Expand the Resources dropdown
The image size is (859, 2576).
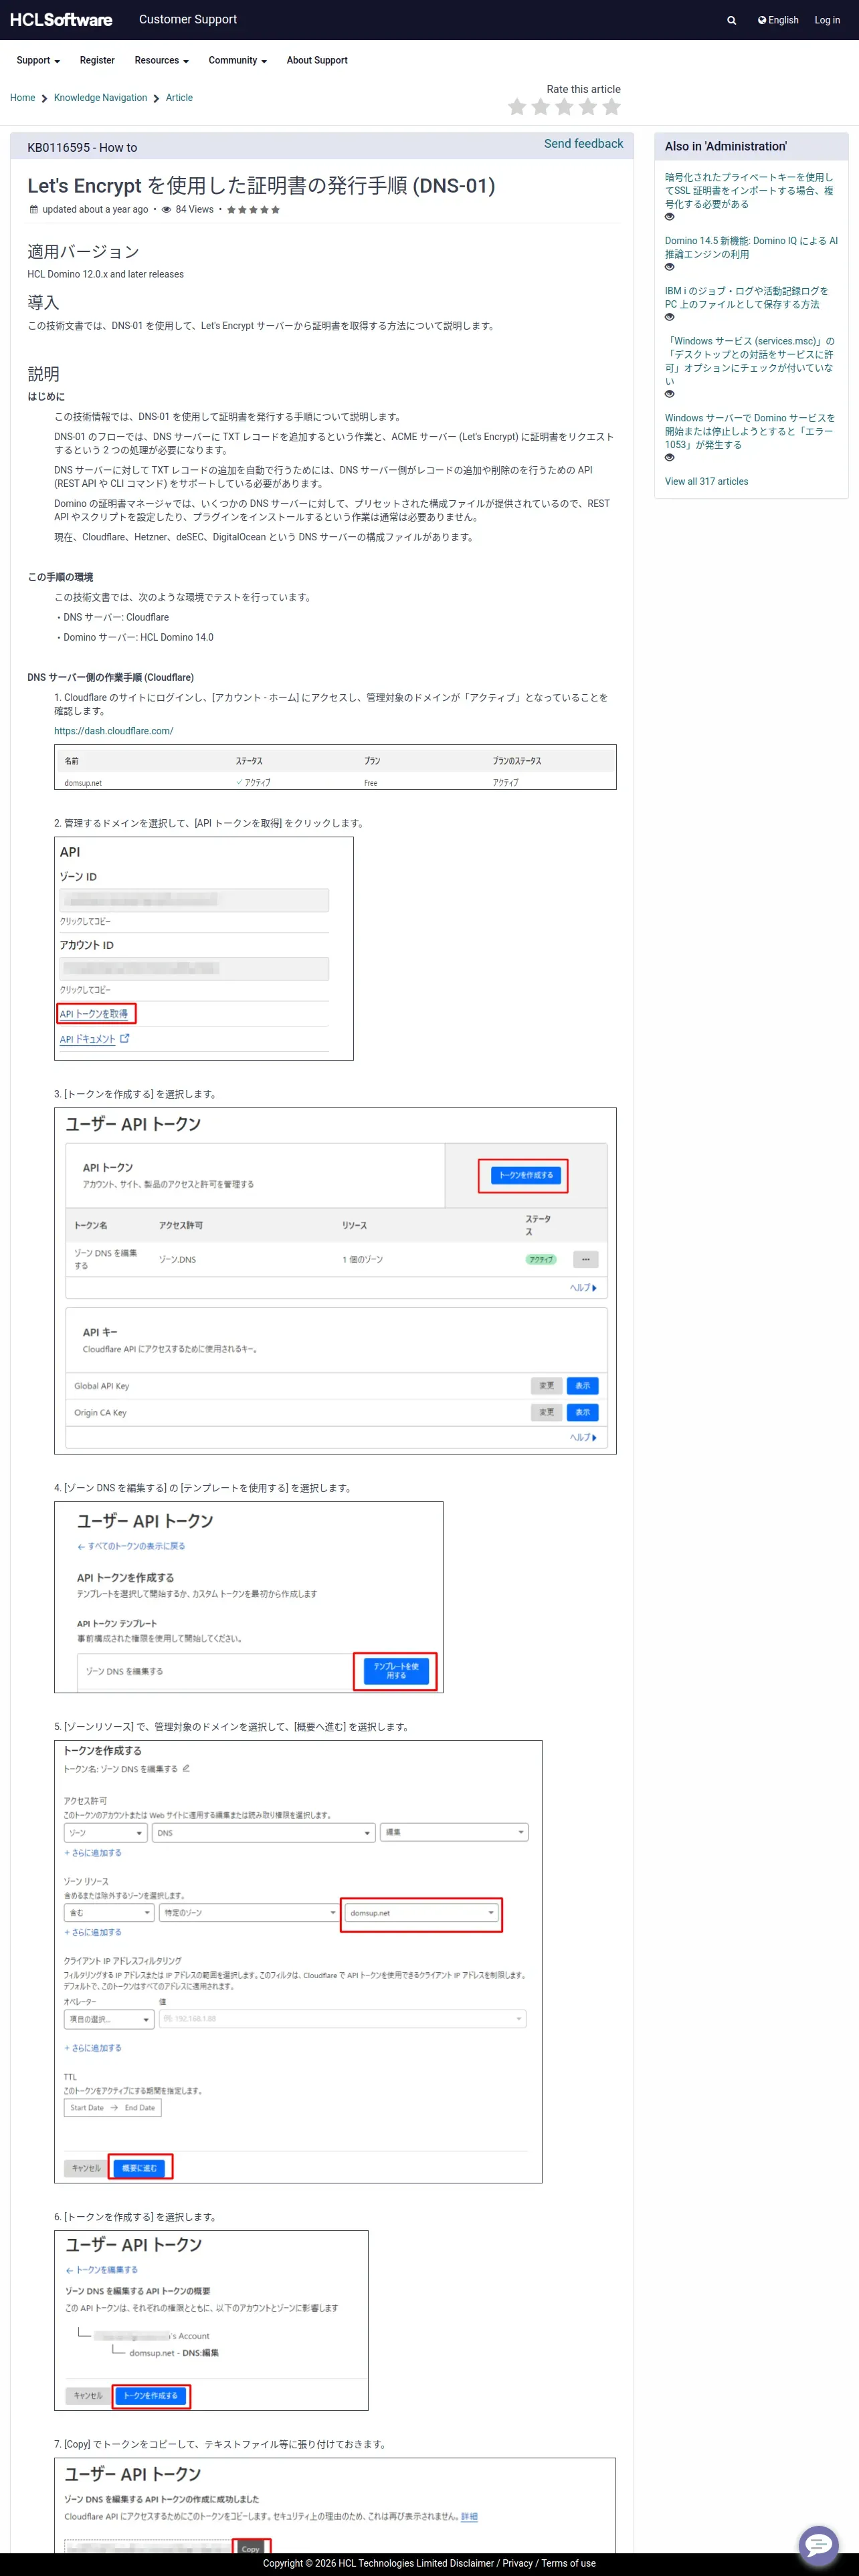tap(161, 60)
